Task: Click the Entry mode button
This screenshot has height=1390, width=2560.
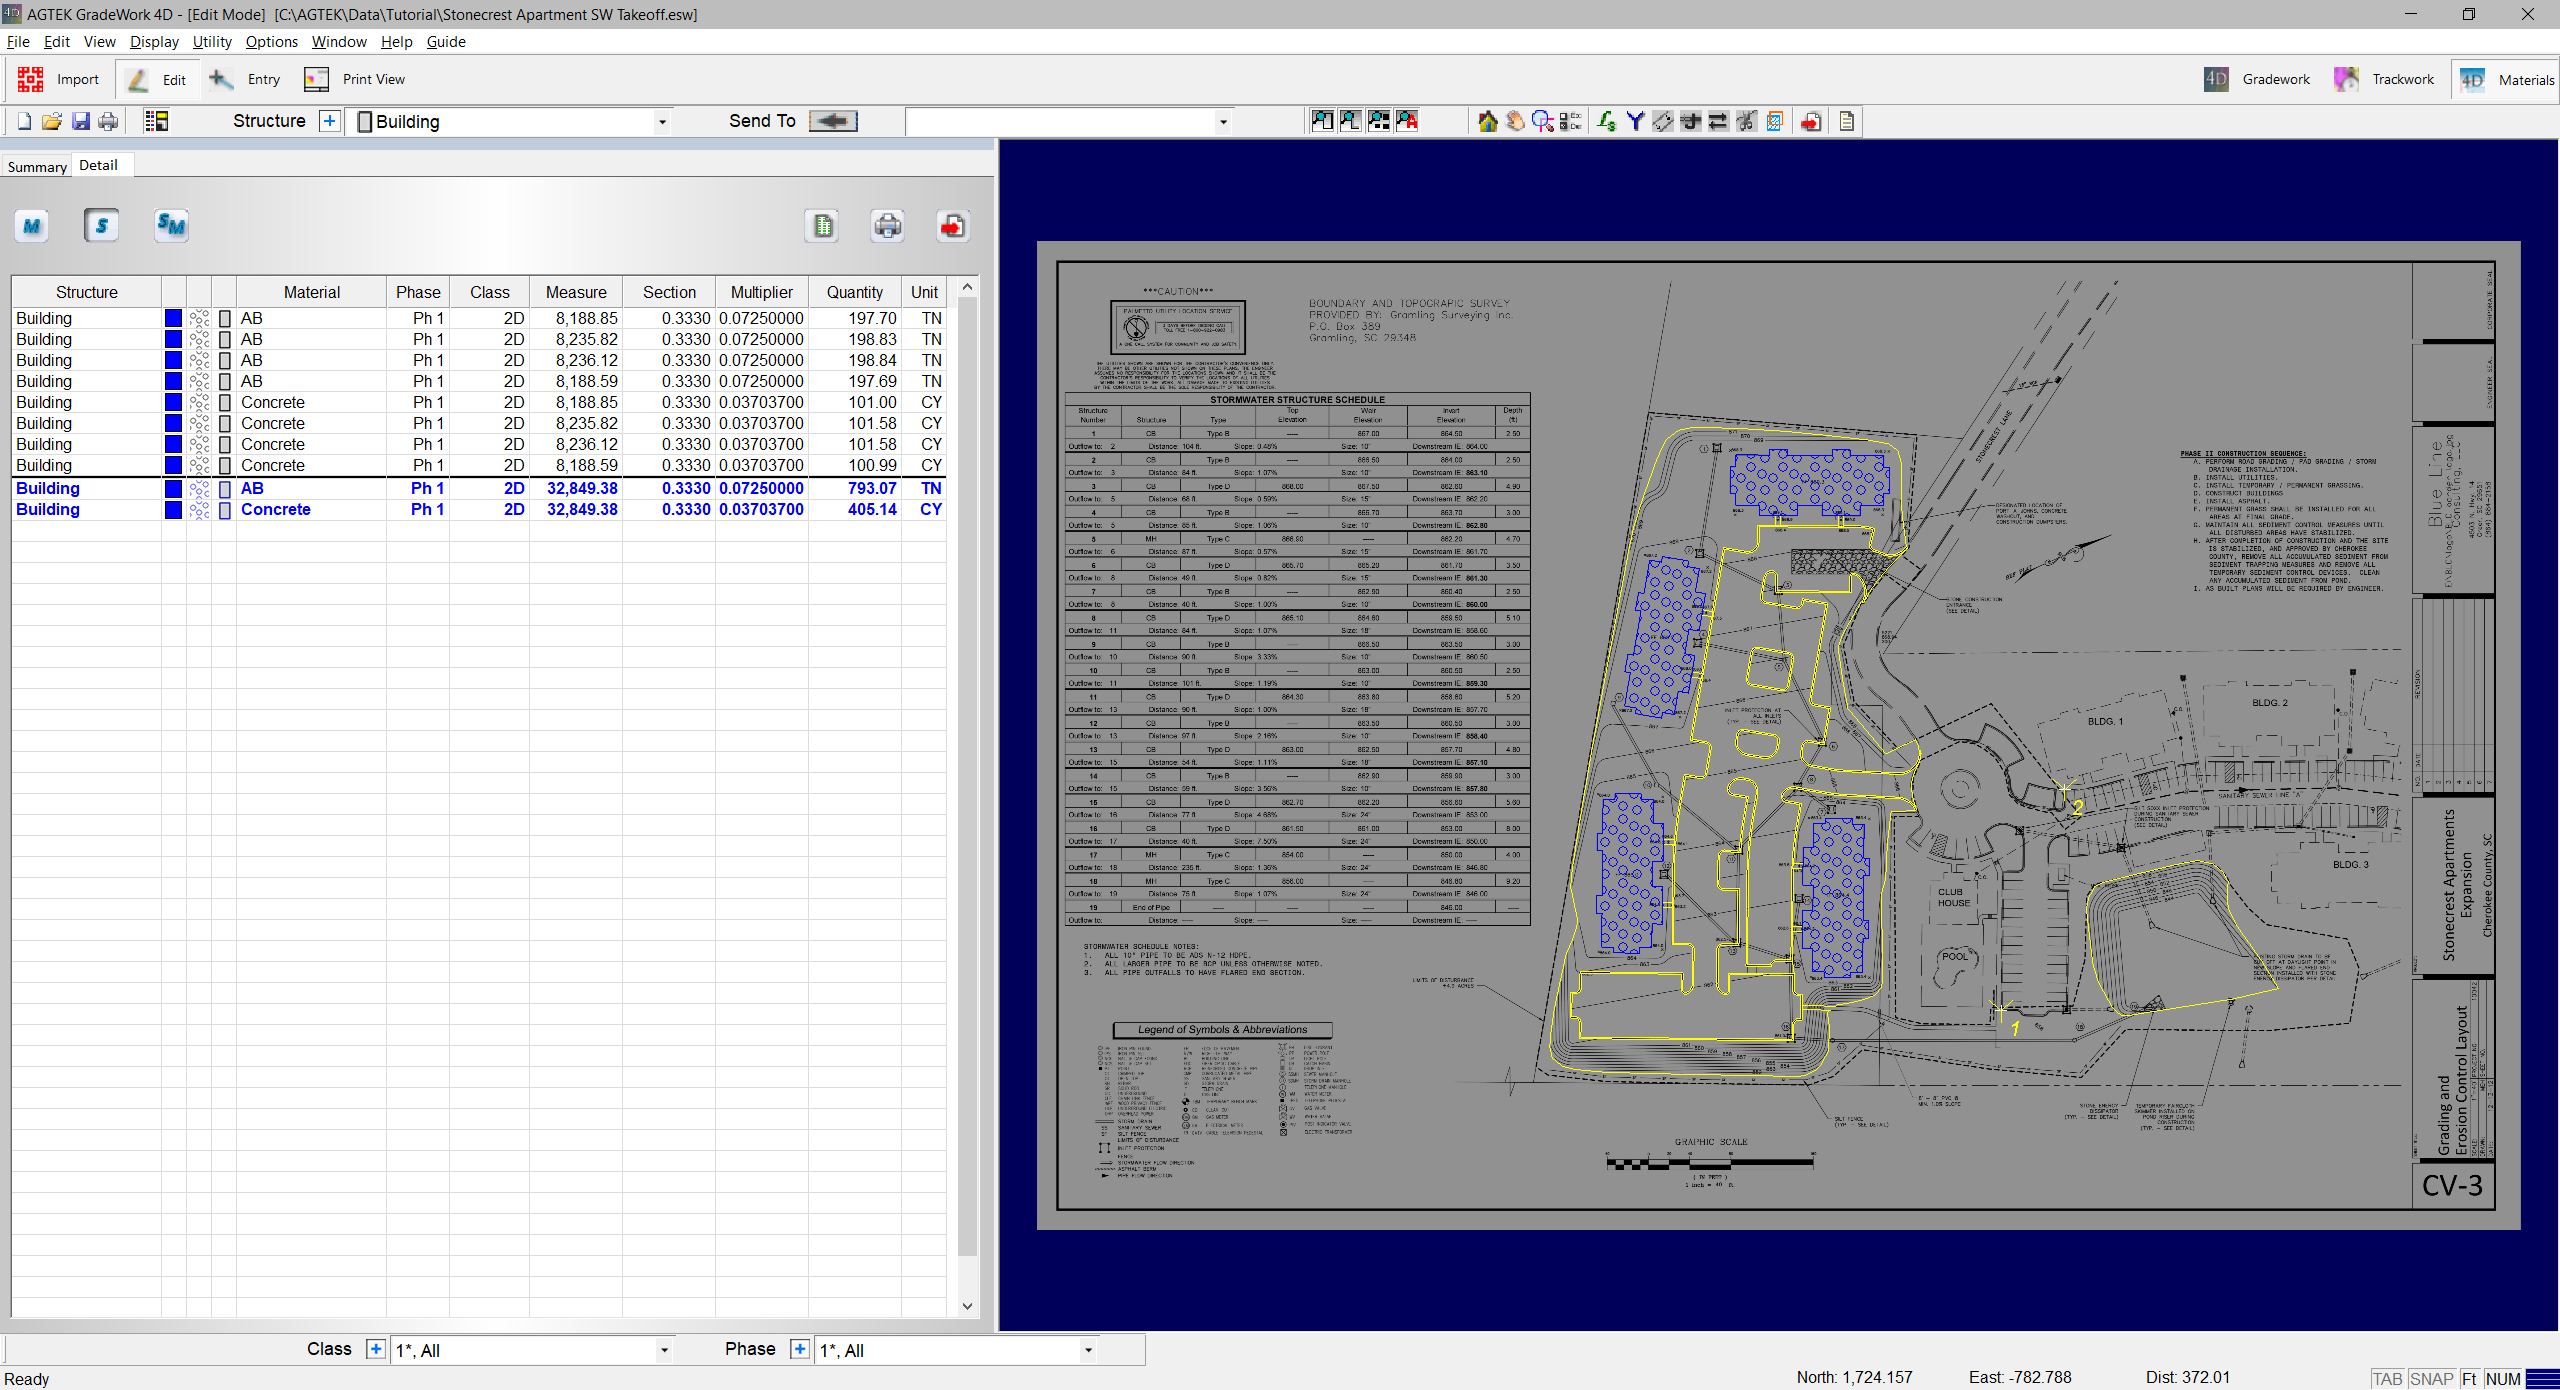Action: click(x=245, y=79)
